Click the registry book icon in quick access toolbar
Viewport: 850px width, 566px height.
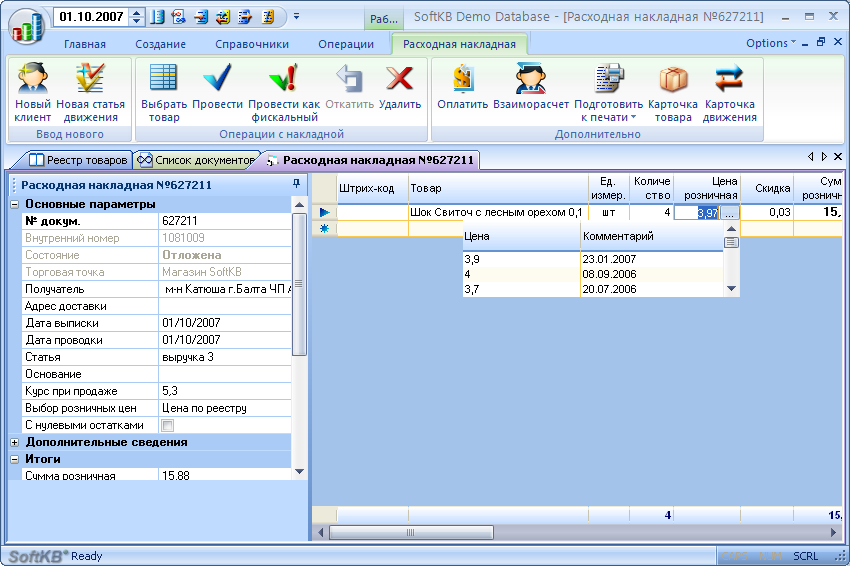[x=157, y=17]
